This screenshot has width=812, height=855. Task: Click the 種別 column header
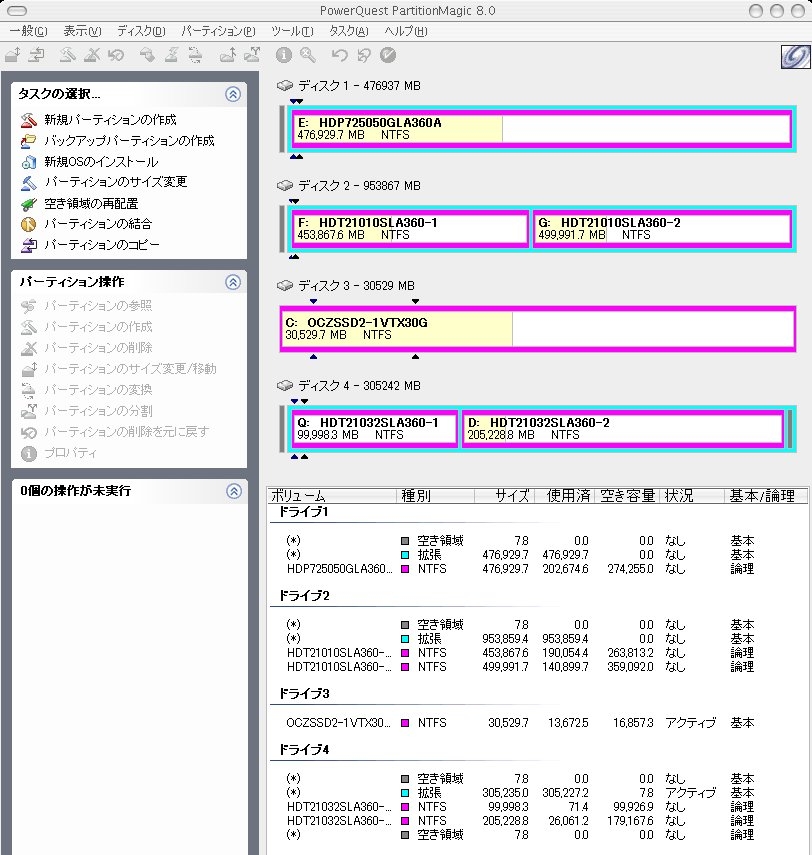tap(436, 496)
